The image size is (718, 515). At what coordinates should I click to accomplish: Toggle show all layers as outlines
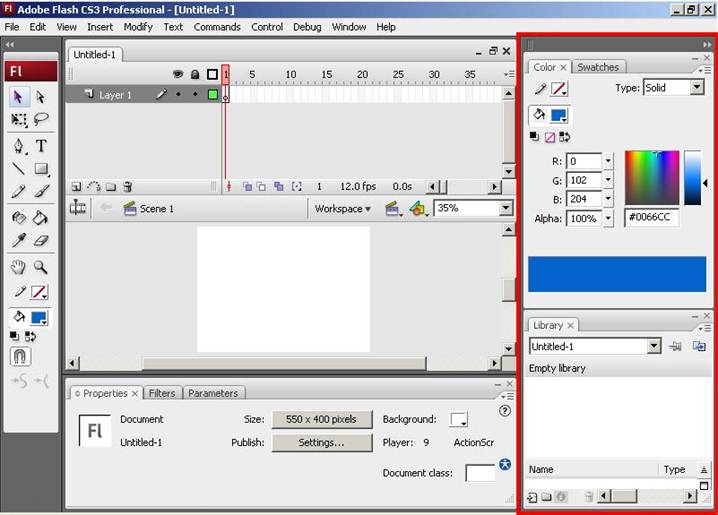click(212, 74)
